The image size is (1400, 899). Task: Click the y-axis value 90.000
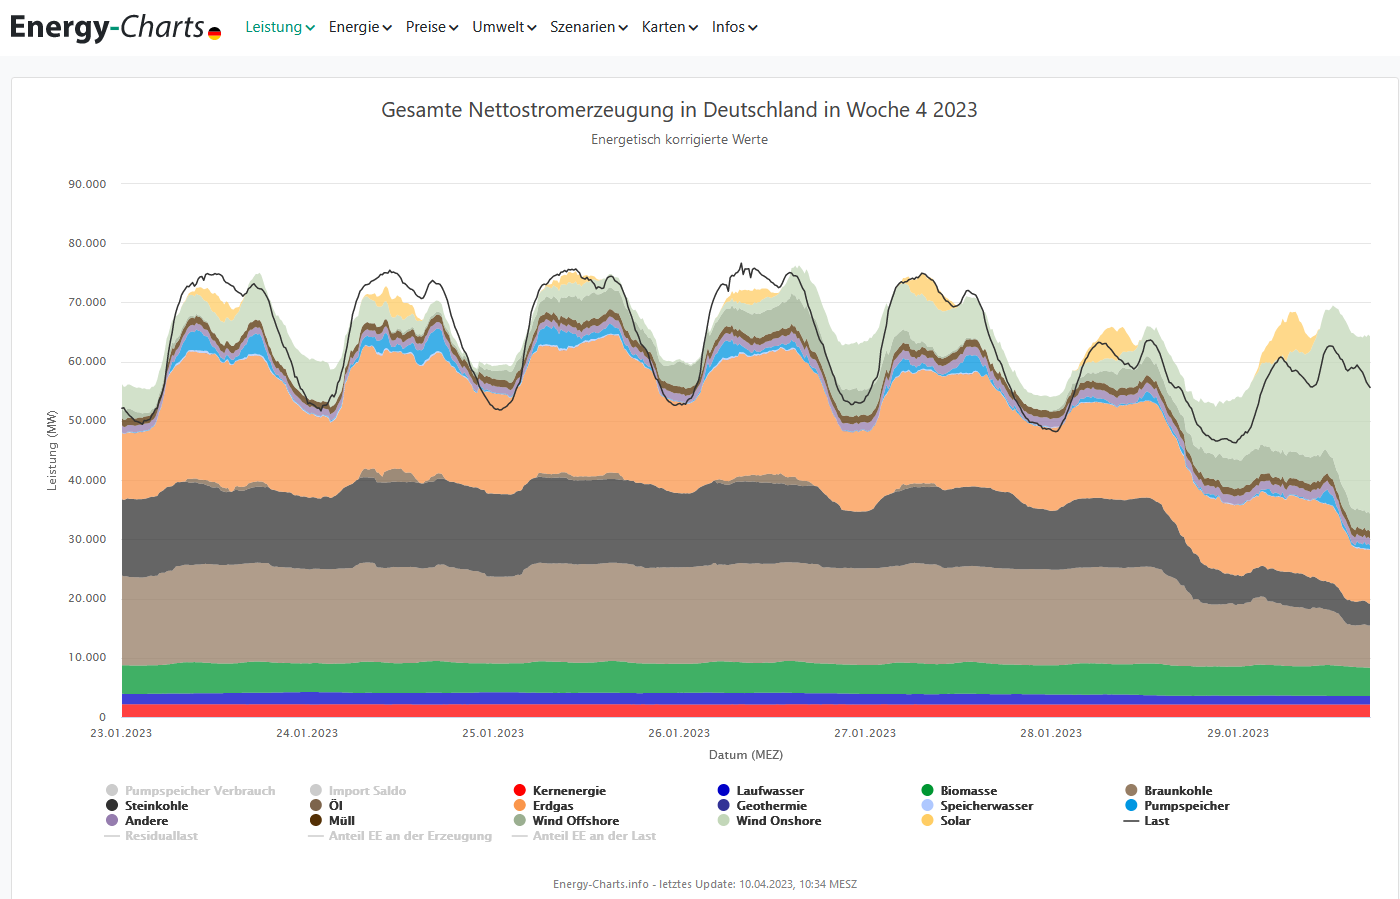87,184
